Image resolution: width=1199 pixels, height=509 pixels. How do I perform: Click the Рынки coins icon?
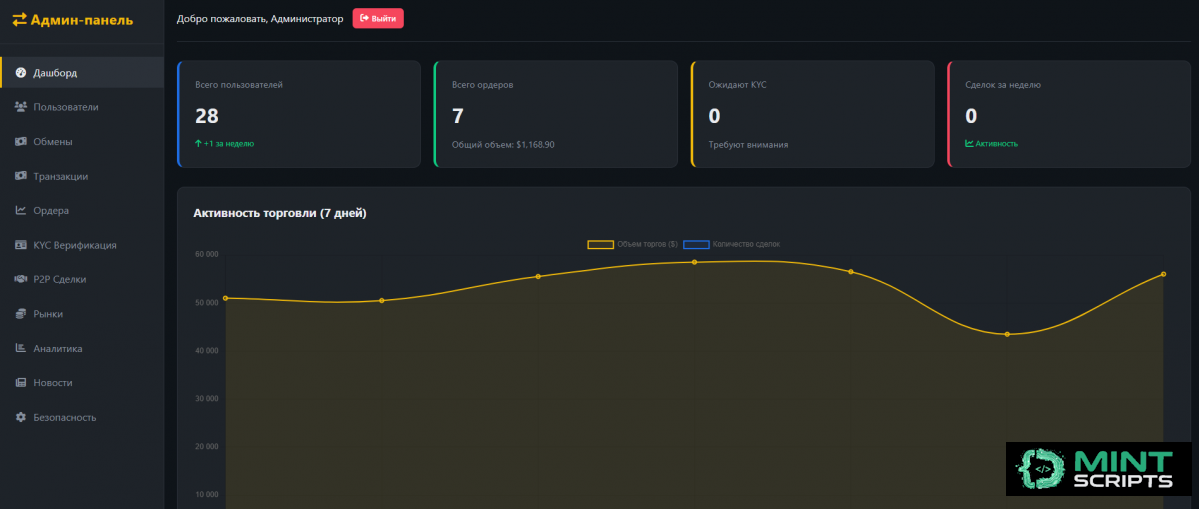(21, 314)
